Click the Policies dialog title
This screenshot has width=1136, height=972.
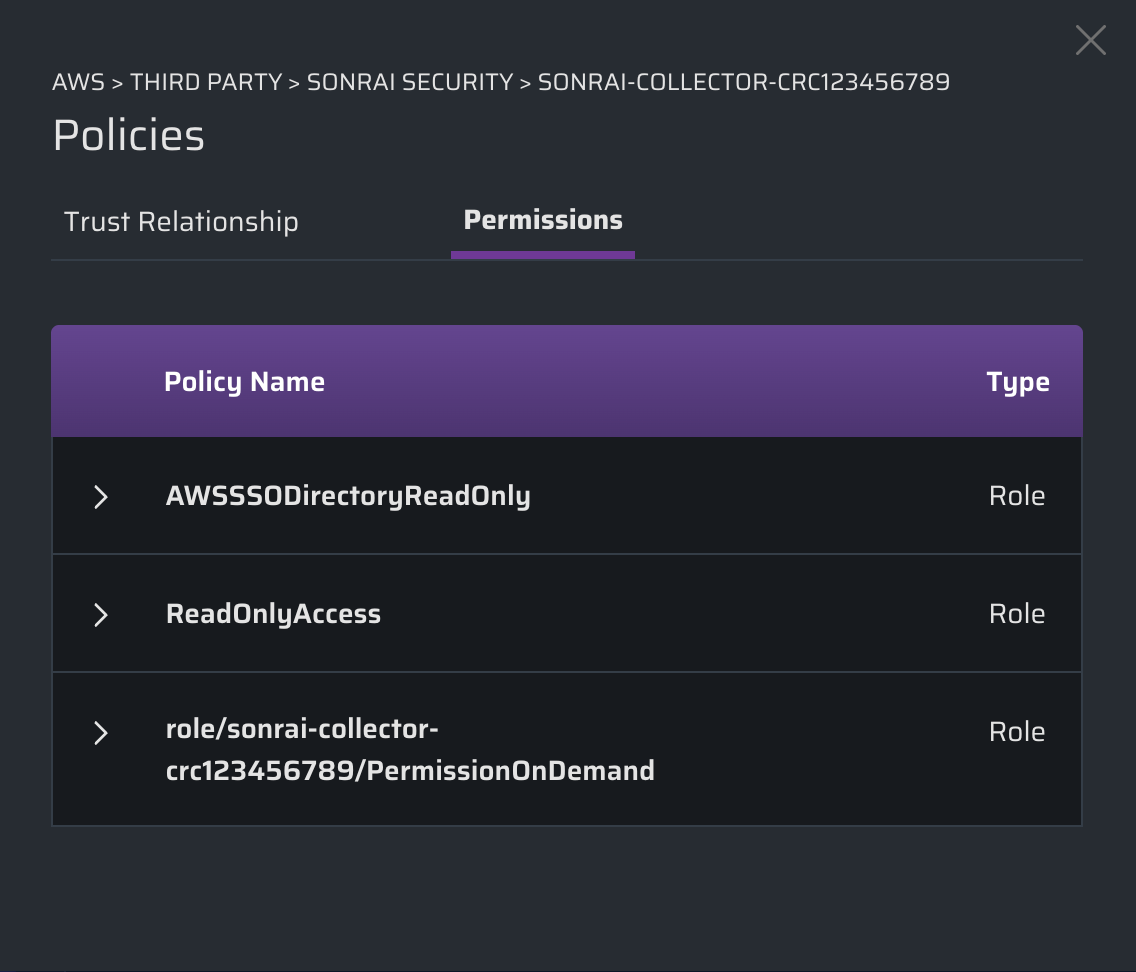point(128,135)
